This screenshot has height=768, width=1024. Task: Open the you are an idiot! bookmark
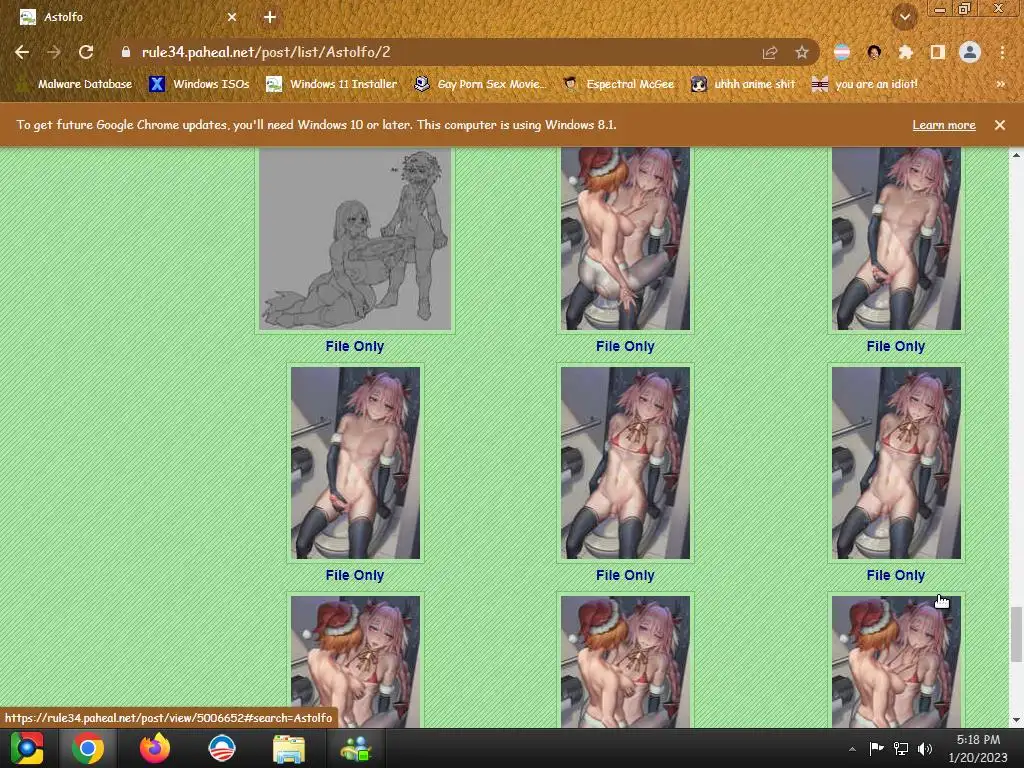(865, 84)
